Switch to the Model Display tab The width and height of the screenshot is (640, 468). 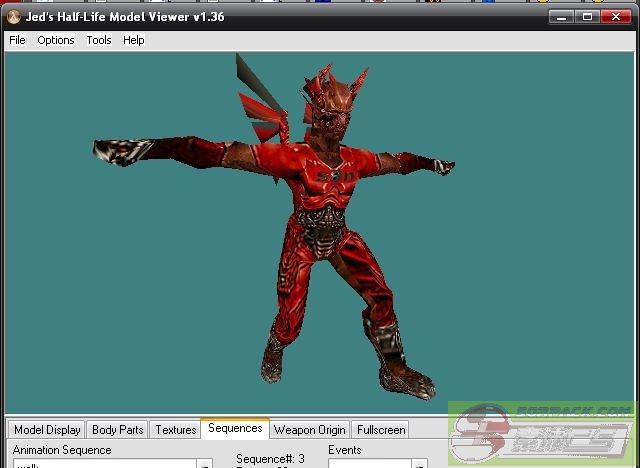tap(47, 430)
